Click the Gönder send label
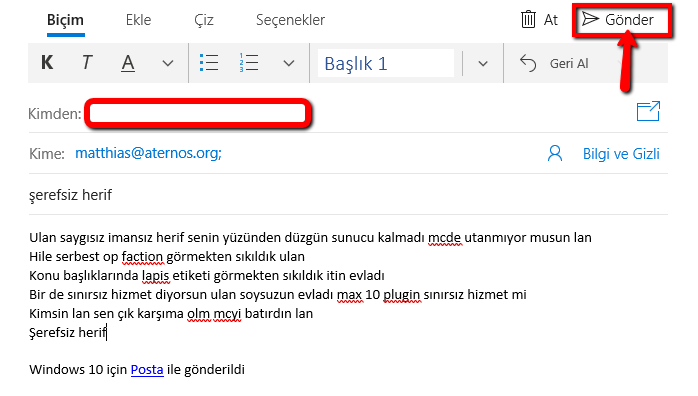This screenshot has width=698, height=396. [629, 20]
